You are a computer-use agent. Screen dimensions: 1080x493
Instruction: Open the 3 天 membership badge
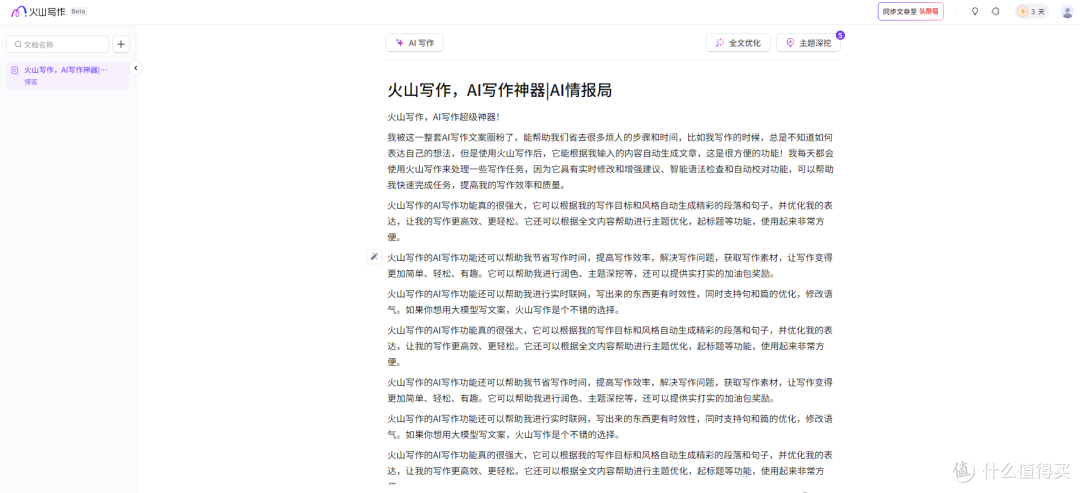(x=1032, y=12)
